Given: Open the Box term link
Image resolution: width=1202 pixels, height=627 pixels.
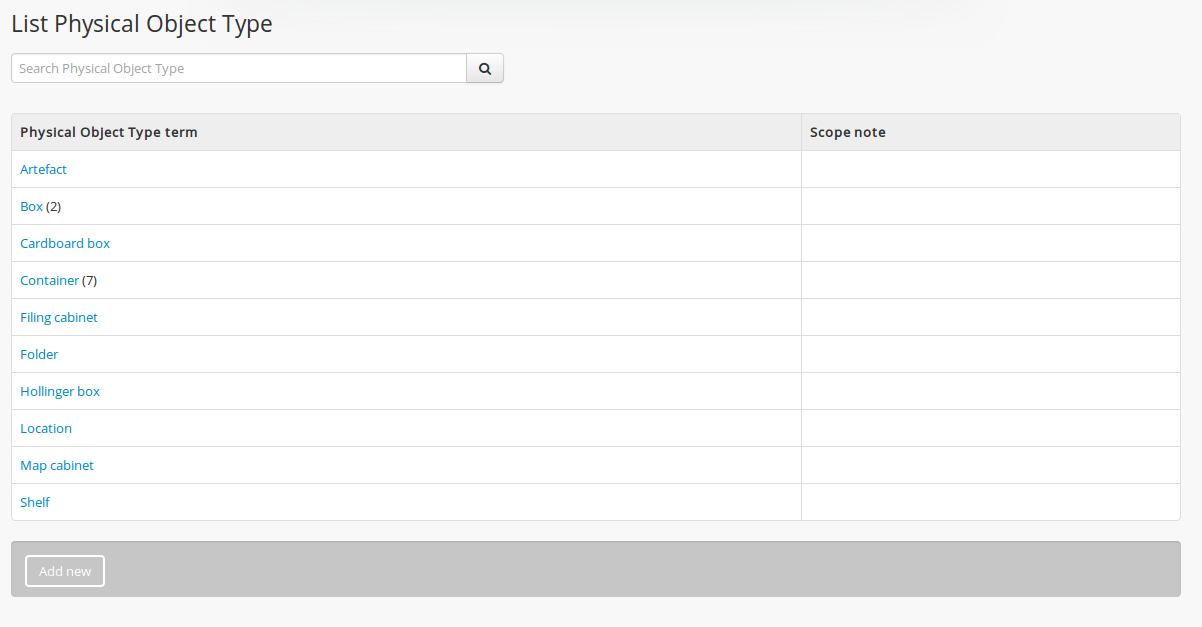Looking at the screenshot, I should click(31, 207).
